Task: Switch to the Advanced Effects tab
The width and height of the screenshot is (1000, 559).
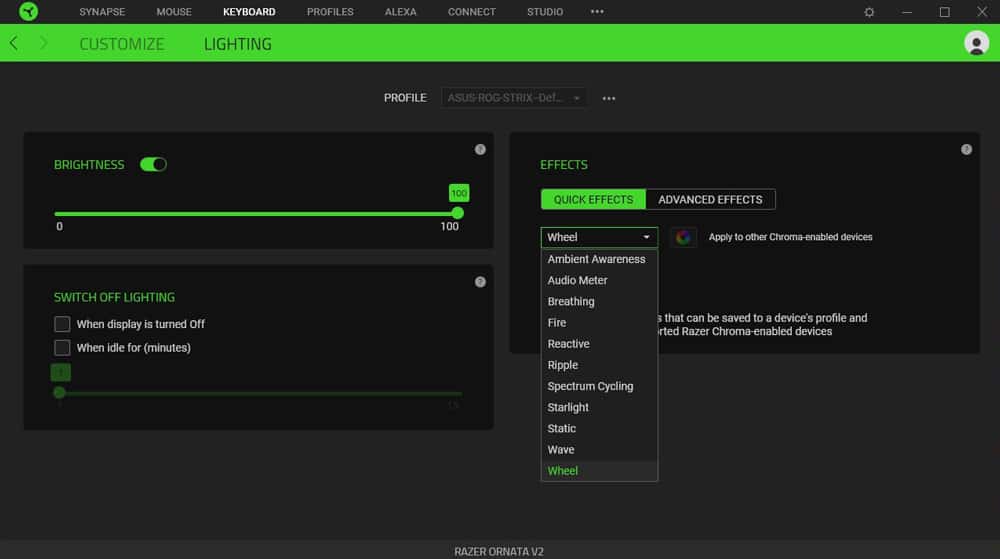Action: pyautogui.click(x=710, y=199)
